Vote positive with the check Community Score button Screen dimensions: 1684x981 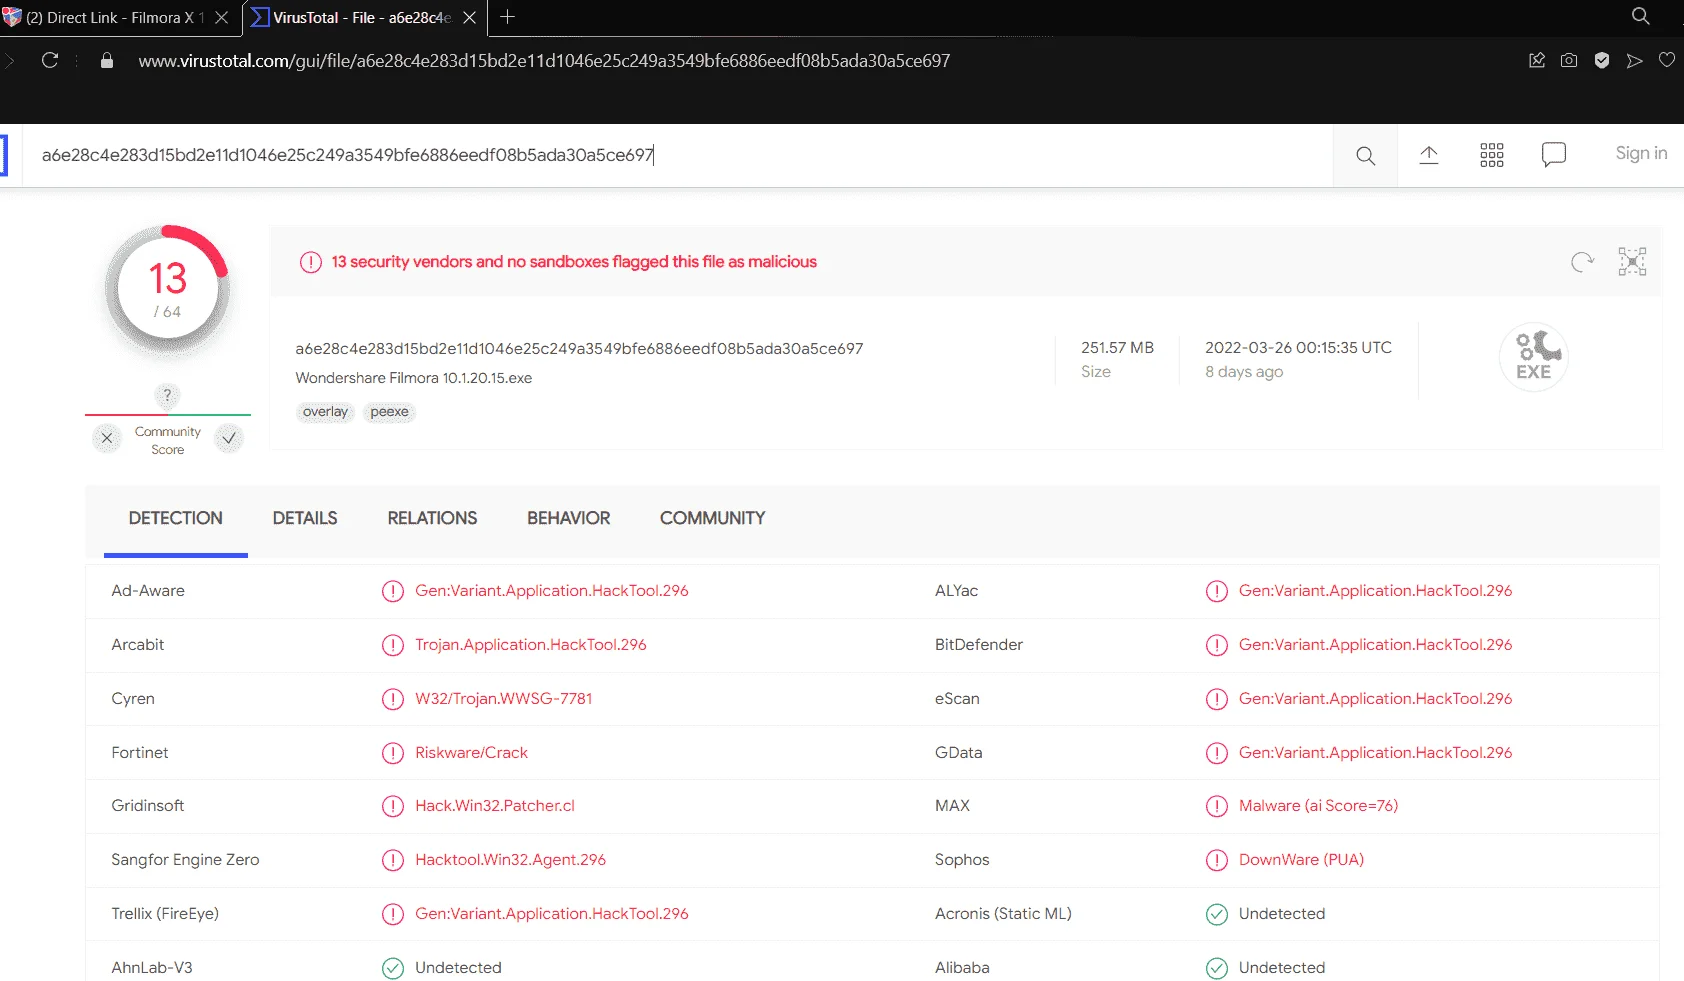point(229,438)
